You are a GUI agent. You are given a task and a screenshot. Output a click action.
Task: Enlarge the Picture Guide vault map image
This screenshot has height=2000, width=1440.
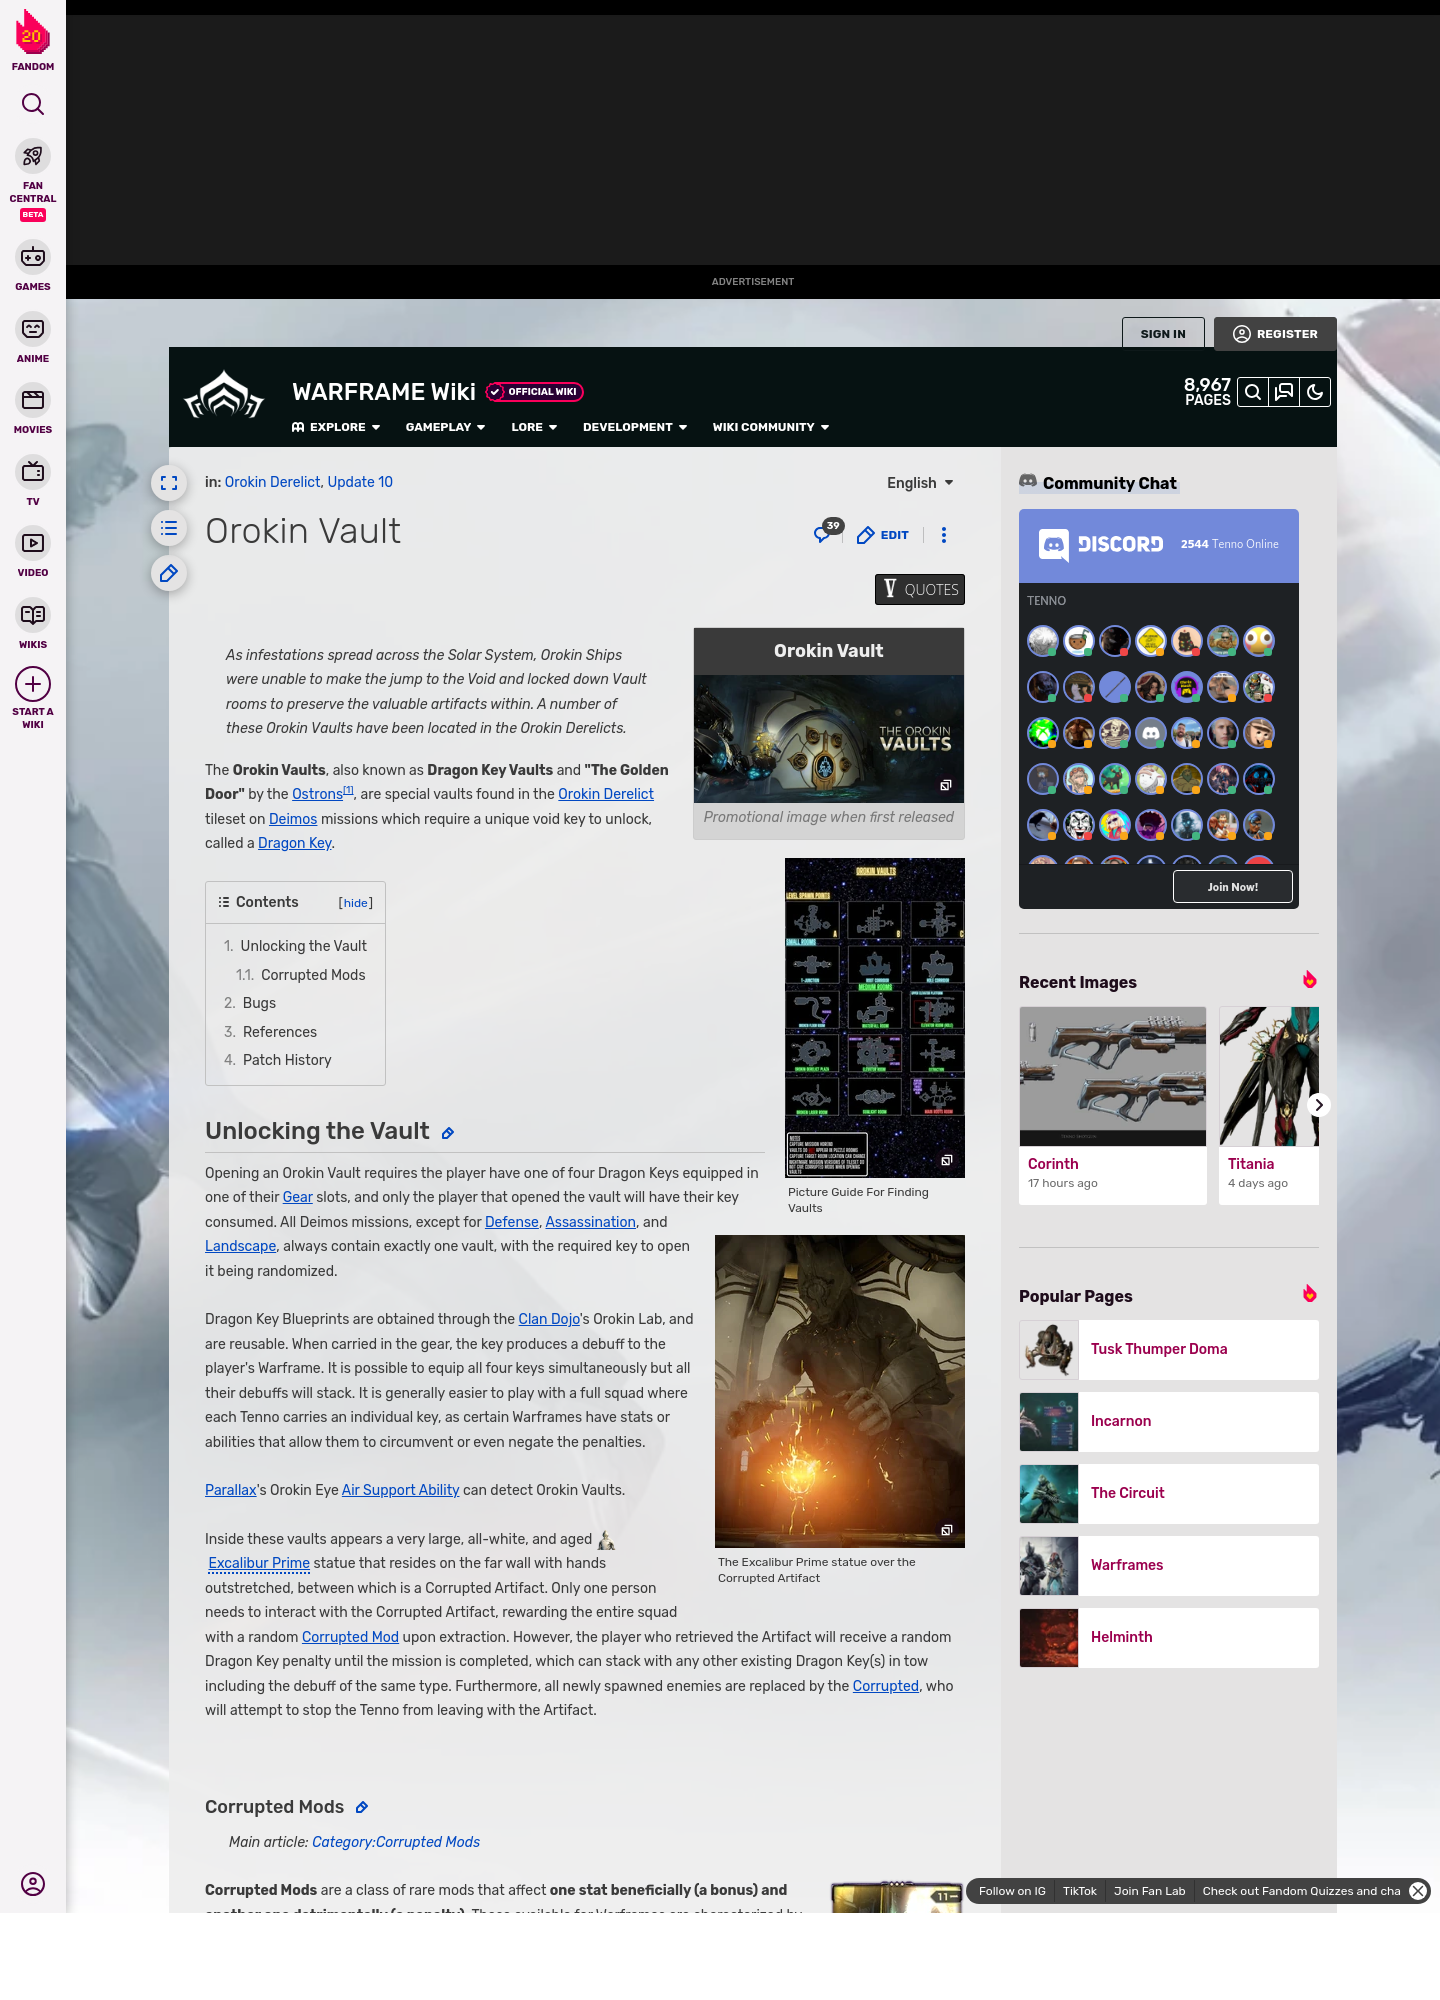(946, 1160)
